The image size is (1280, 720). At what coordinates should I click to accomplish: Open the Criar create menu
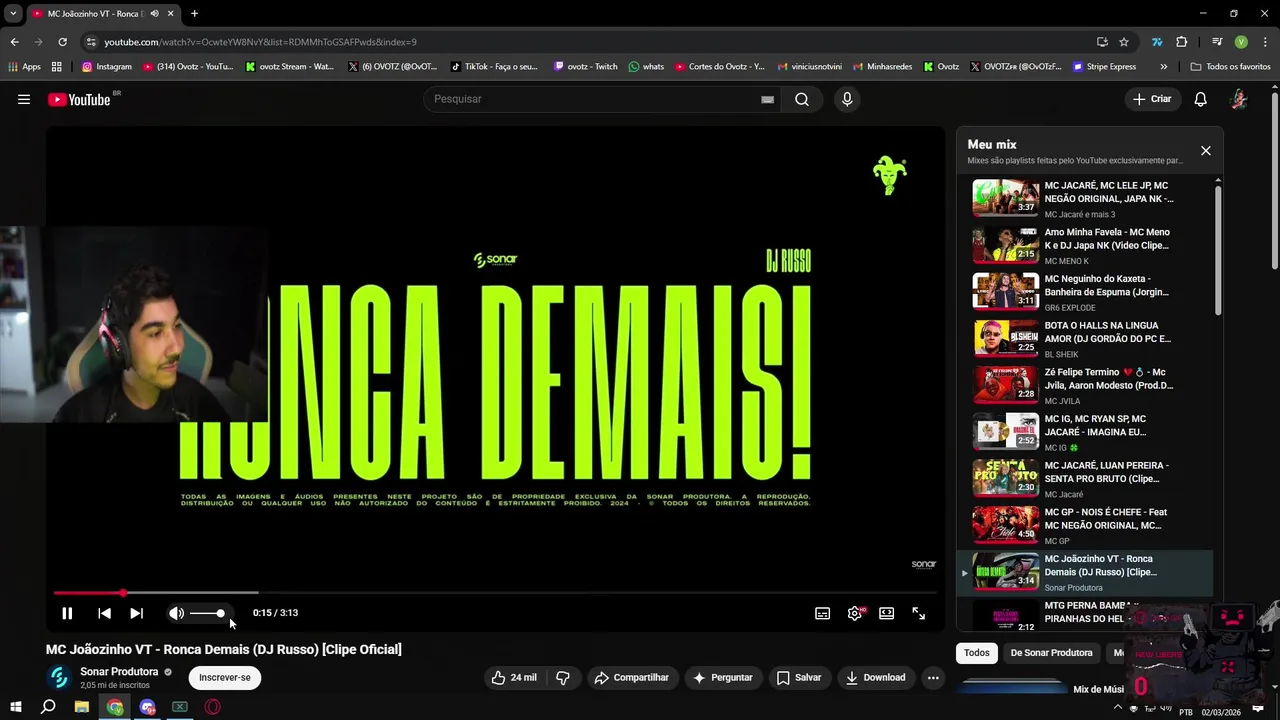(x=1151, y=99)
